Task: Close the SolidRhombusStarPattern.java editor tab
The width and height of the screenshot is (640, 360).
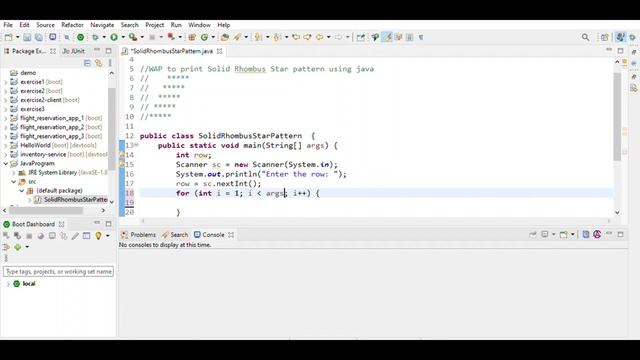Action: pos(220,51)
